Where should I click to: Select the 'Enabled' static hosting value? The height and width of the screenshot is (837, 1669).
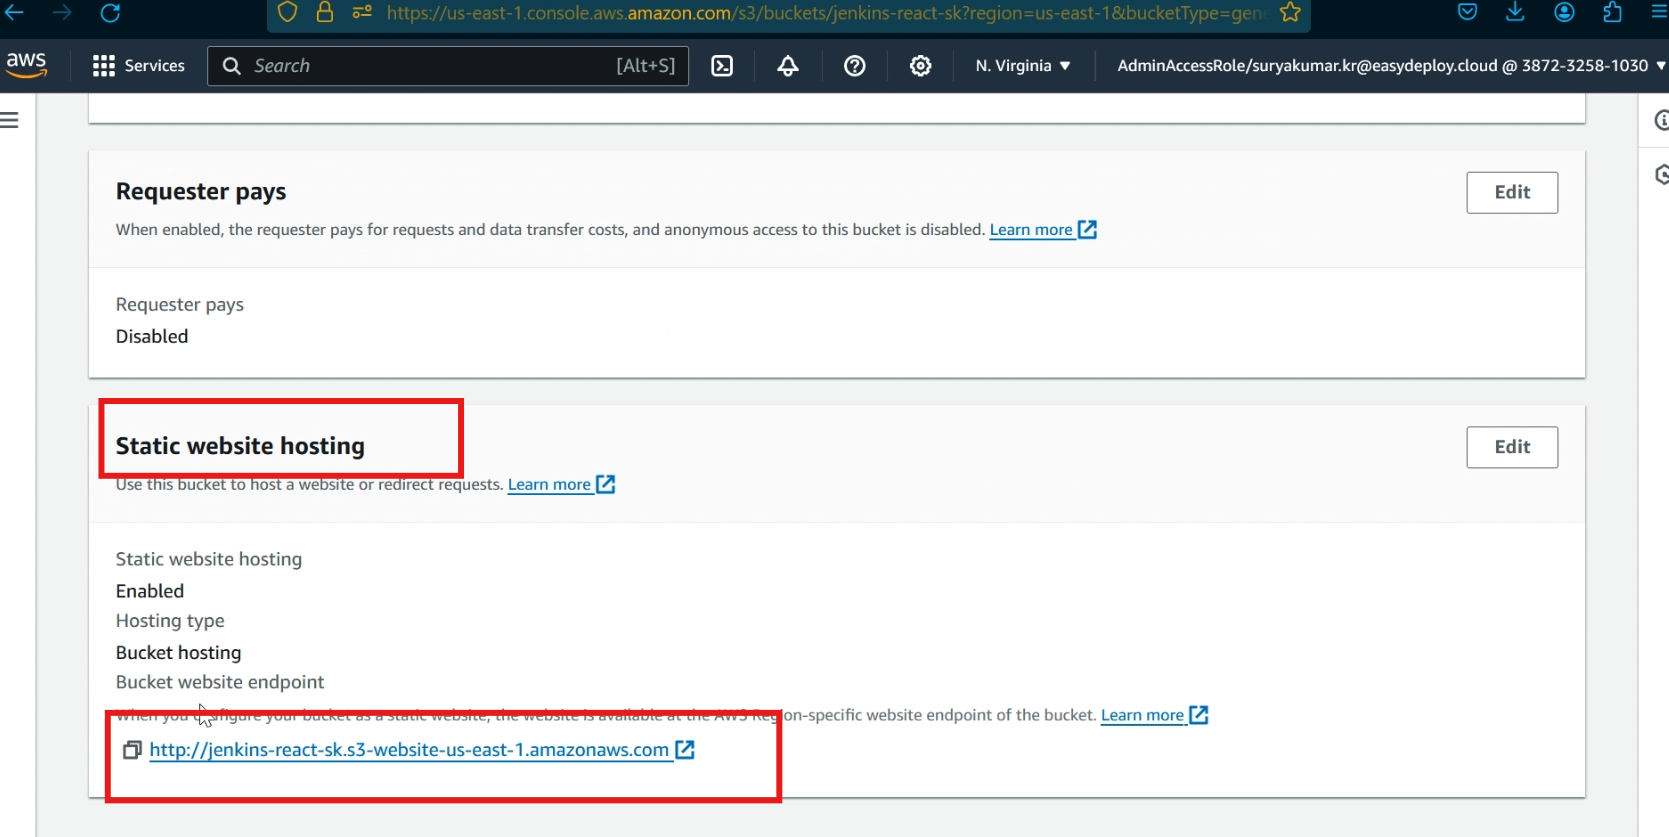tap(150, 591)
